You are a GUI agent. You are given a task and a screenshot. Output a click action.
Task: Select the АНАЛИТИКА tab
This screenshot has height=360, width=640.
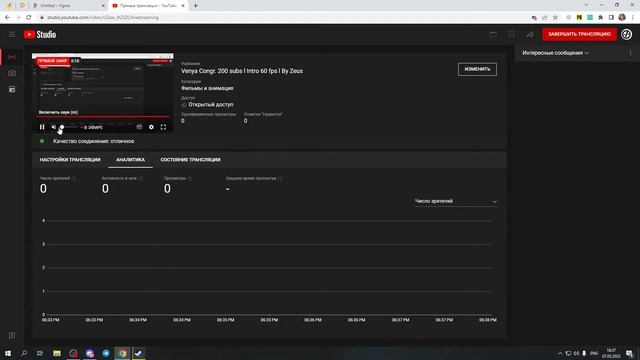(x=130, y=160)
